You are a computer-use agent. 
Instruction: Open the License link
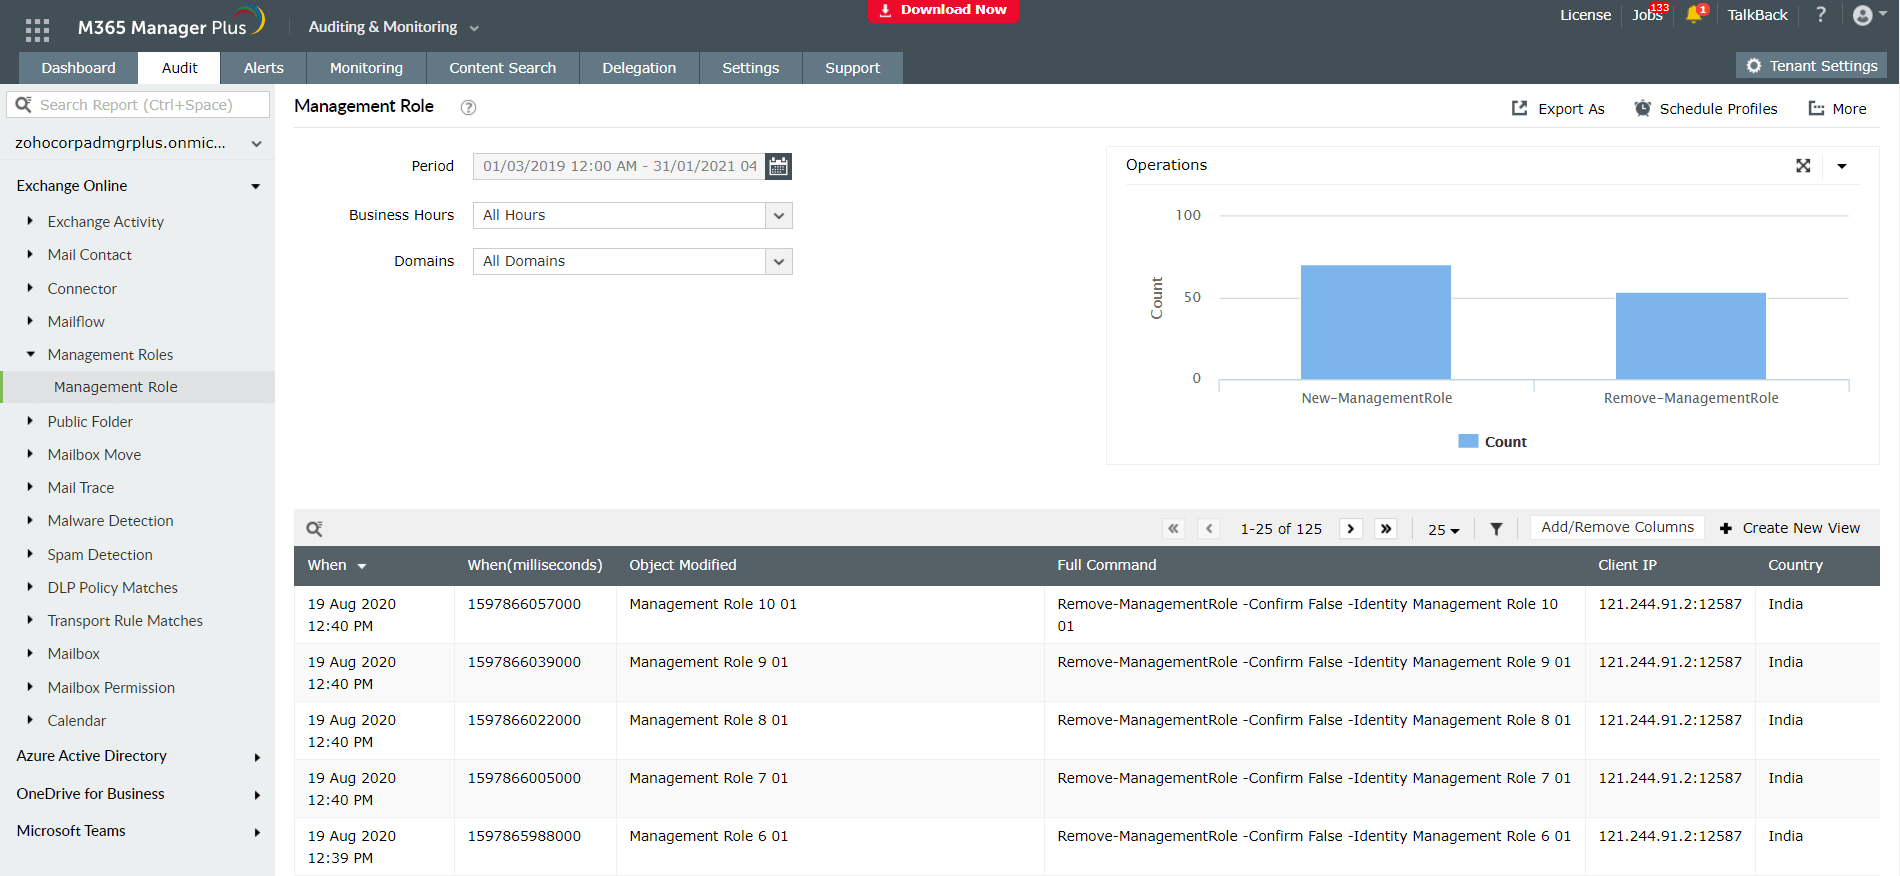tap(1585, 15)
